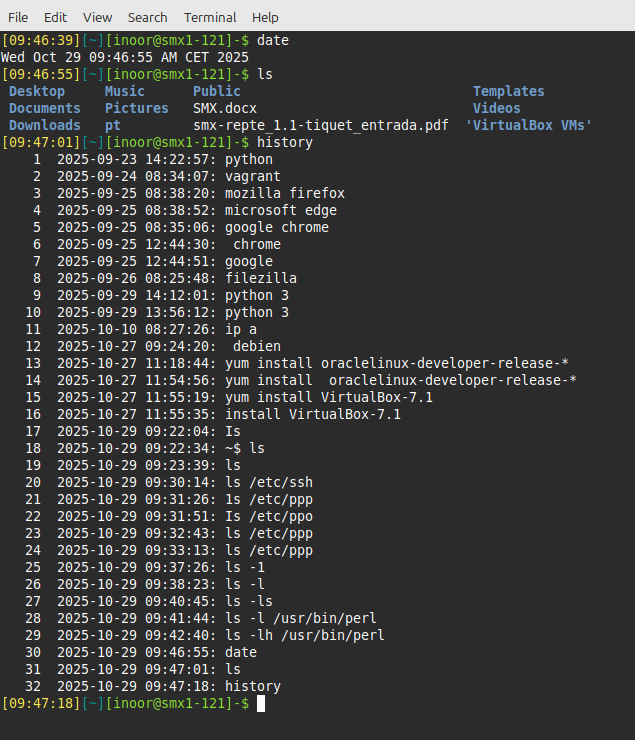This screenshot has width=635, height=740.
Task: Click the Downloads directory name
Action: (45, 126)
